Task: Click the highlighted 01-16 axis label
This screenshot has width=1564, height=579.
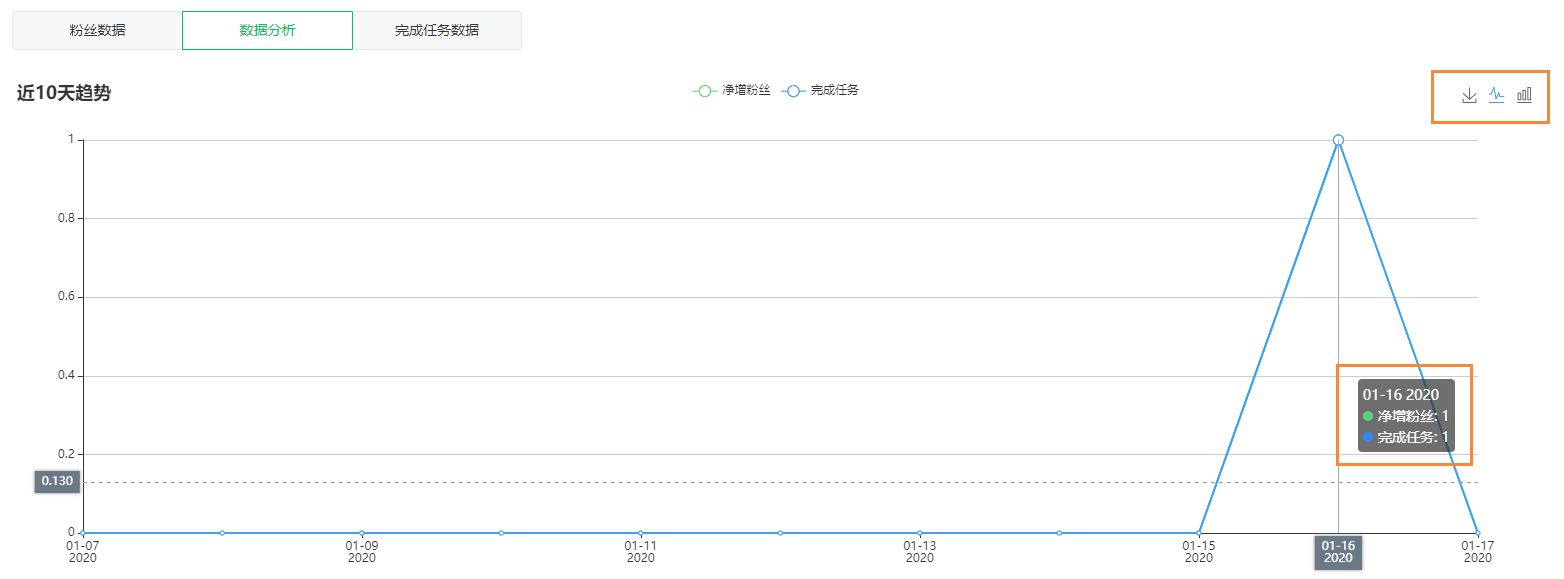Action: click(1338, 552)
